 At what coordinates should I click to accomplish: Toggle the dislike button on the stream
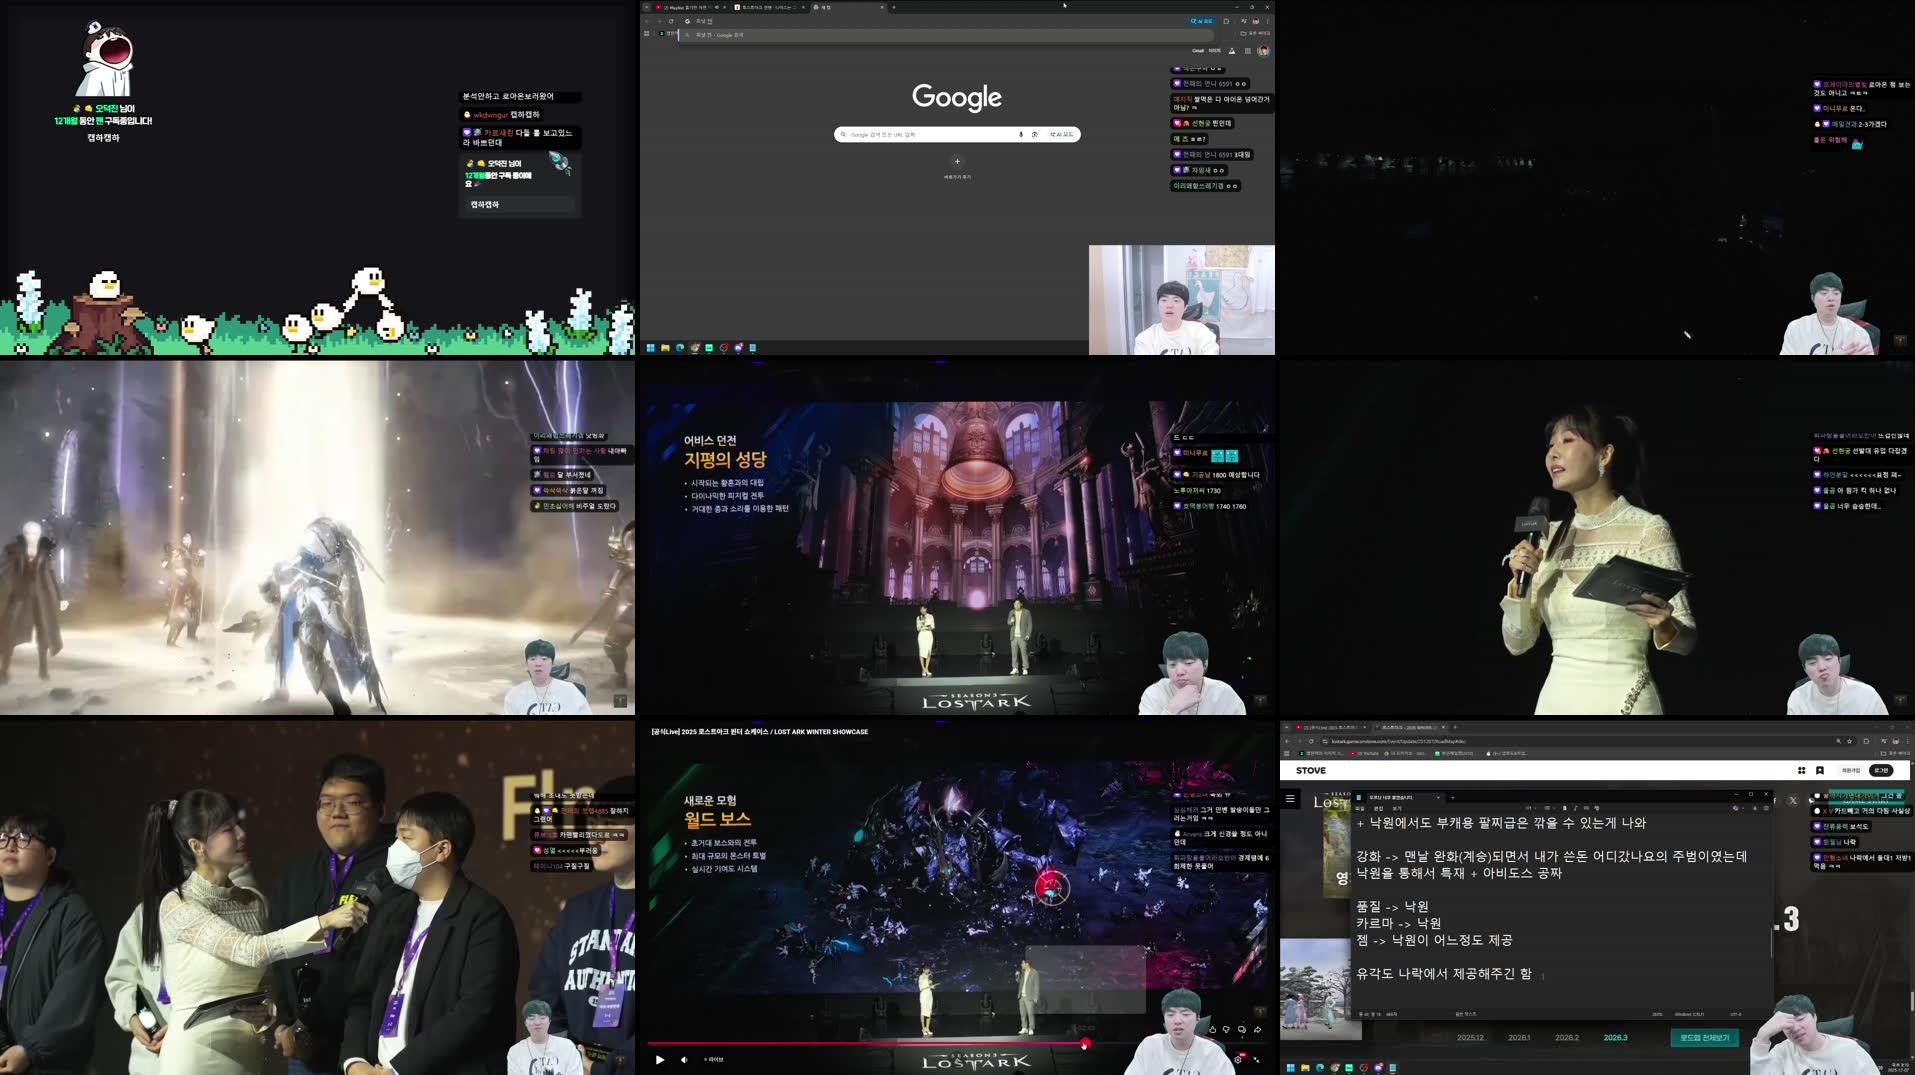coord(1226,1030)
